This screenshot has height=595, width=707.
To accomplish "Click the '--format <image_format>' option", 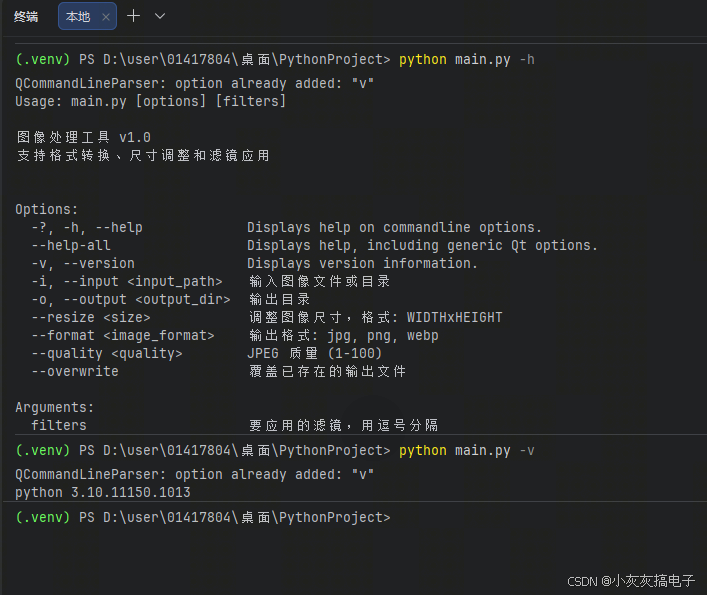I will coord(123,335).
